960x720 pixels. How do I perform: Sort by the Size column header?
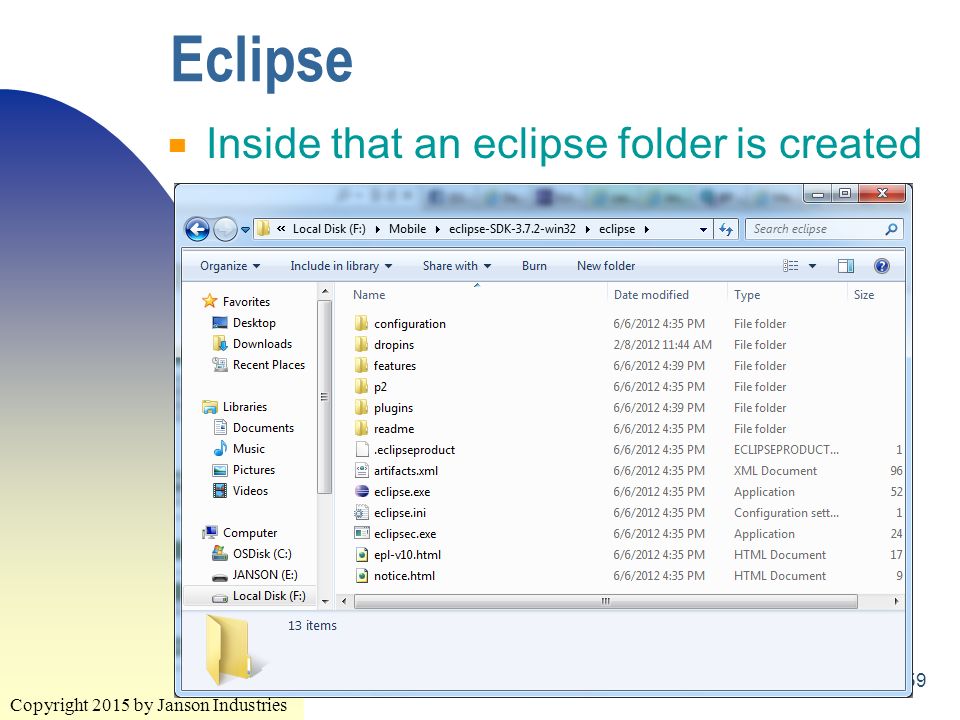coord(863,294)
